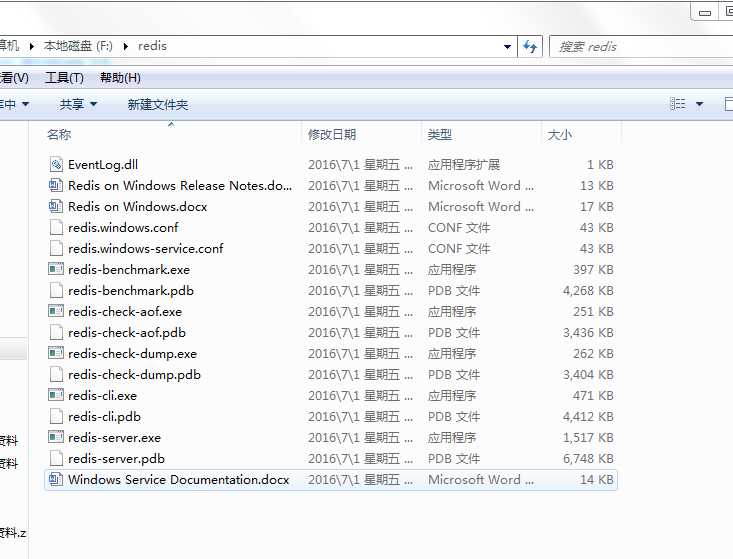The image size is (733, 559).
Task: Click the Windows Service Documentation.docx Word icon
Action: 56,480
